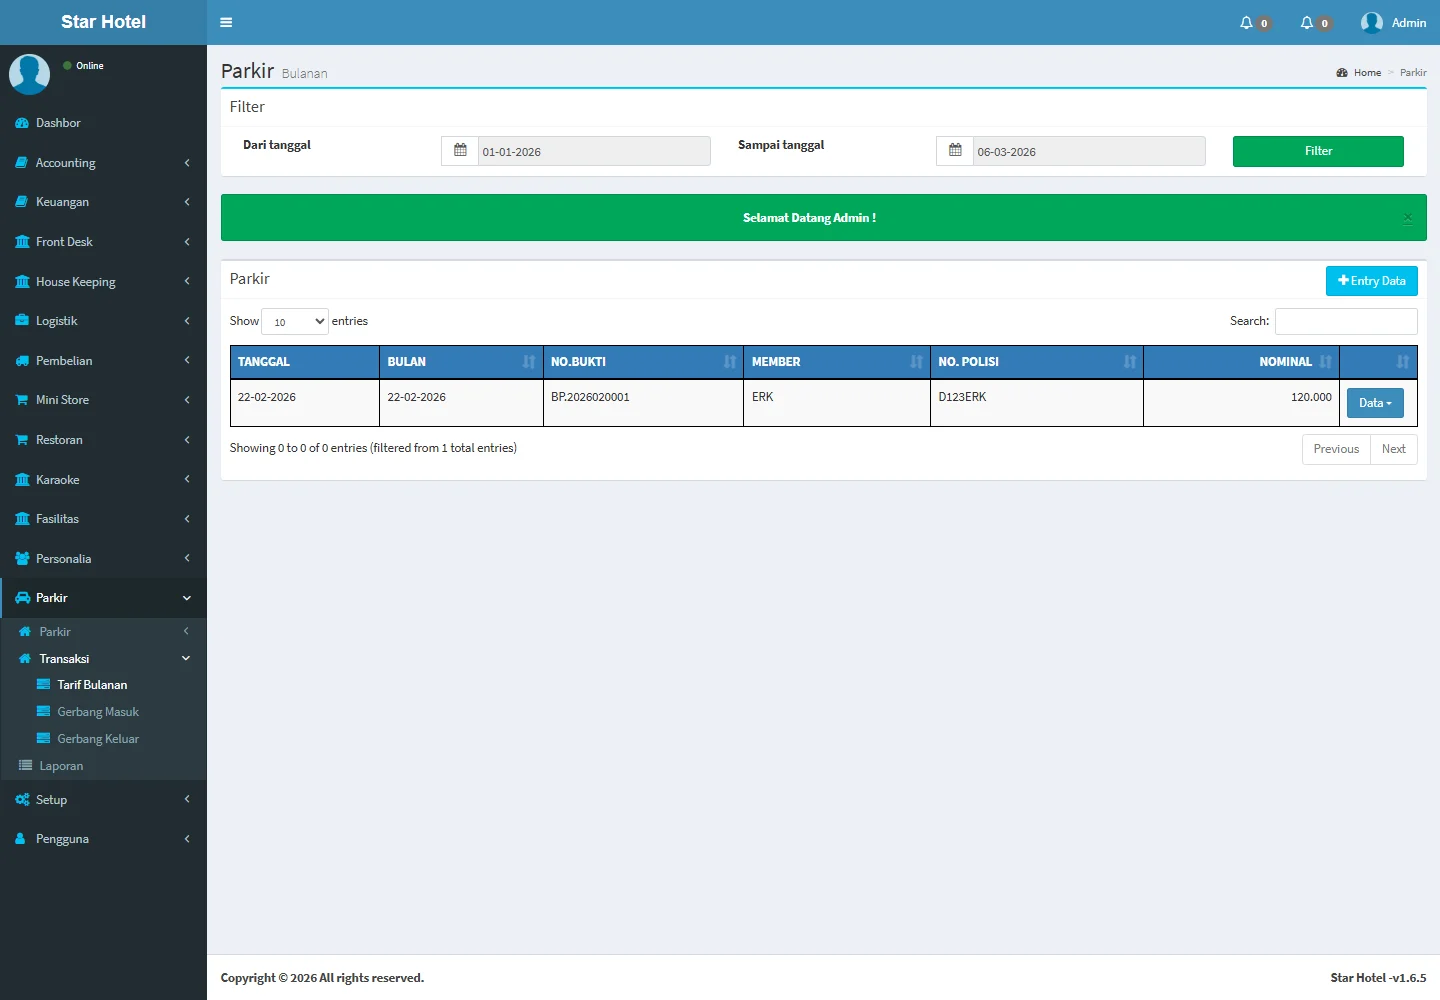Open Laporan under Parkir menu
This screenshot has width=1440, height=1000.
[x=61, y=766]
